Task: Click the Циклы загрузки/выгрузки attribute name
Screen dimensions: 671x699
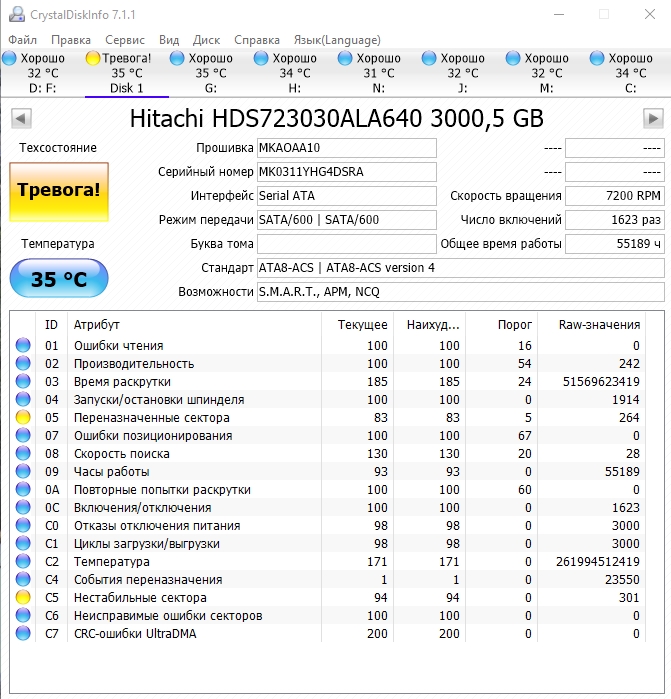Action: pyautogui.click(x=147, y=544)
